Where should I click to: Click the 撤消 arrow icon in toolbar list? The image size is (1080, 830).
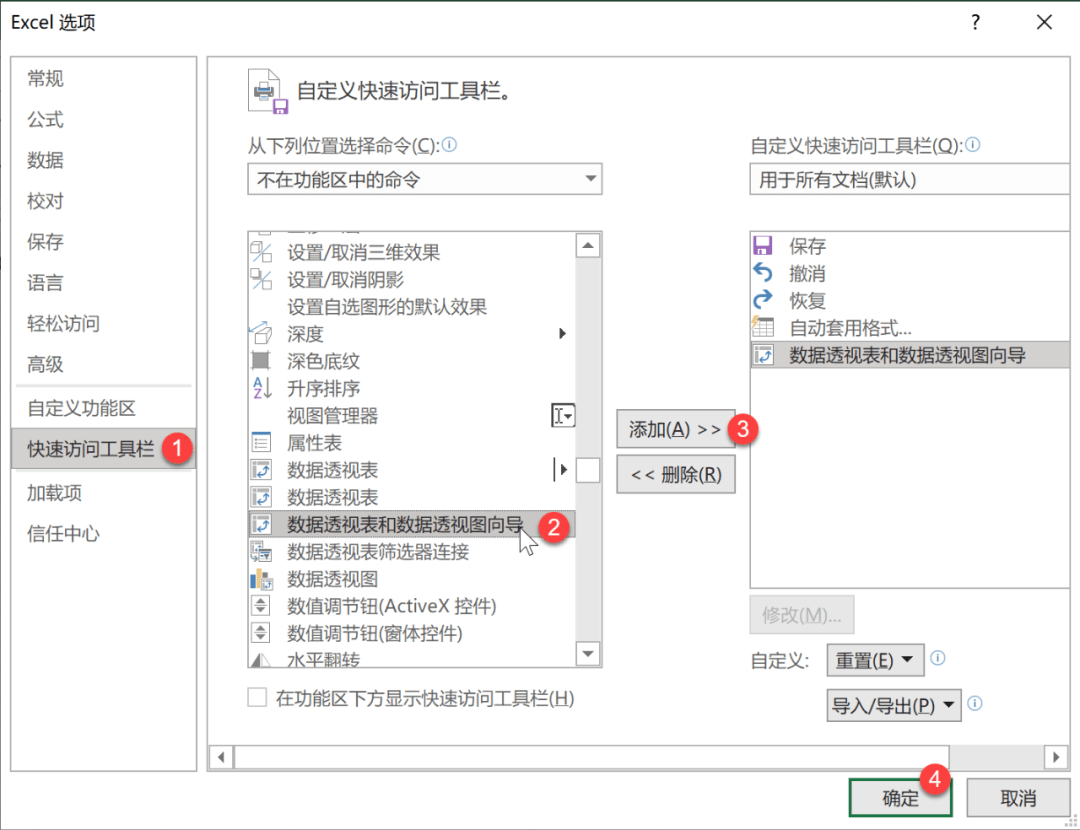click(762, 273)
